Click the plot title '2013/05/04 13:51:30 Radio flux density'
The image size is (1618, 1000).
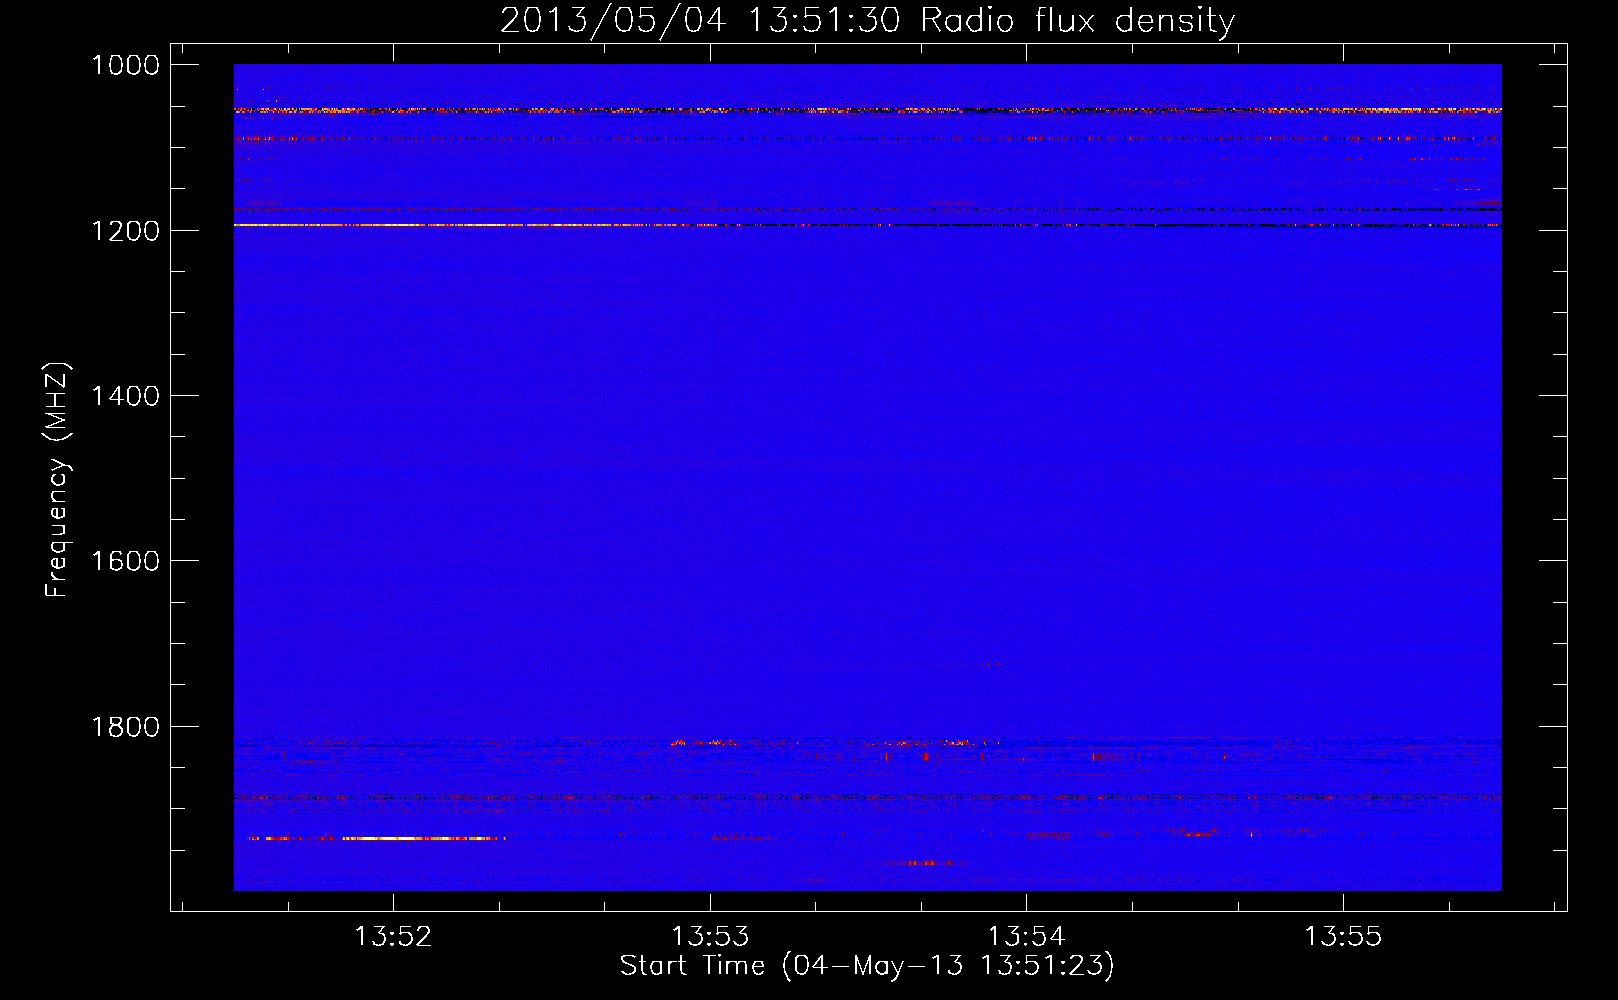[x=867, y=20]
